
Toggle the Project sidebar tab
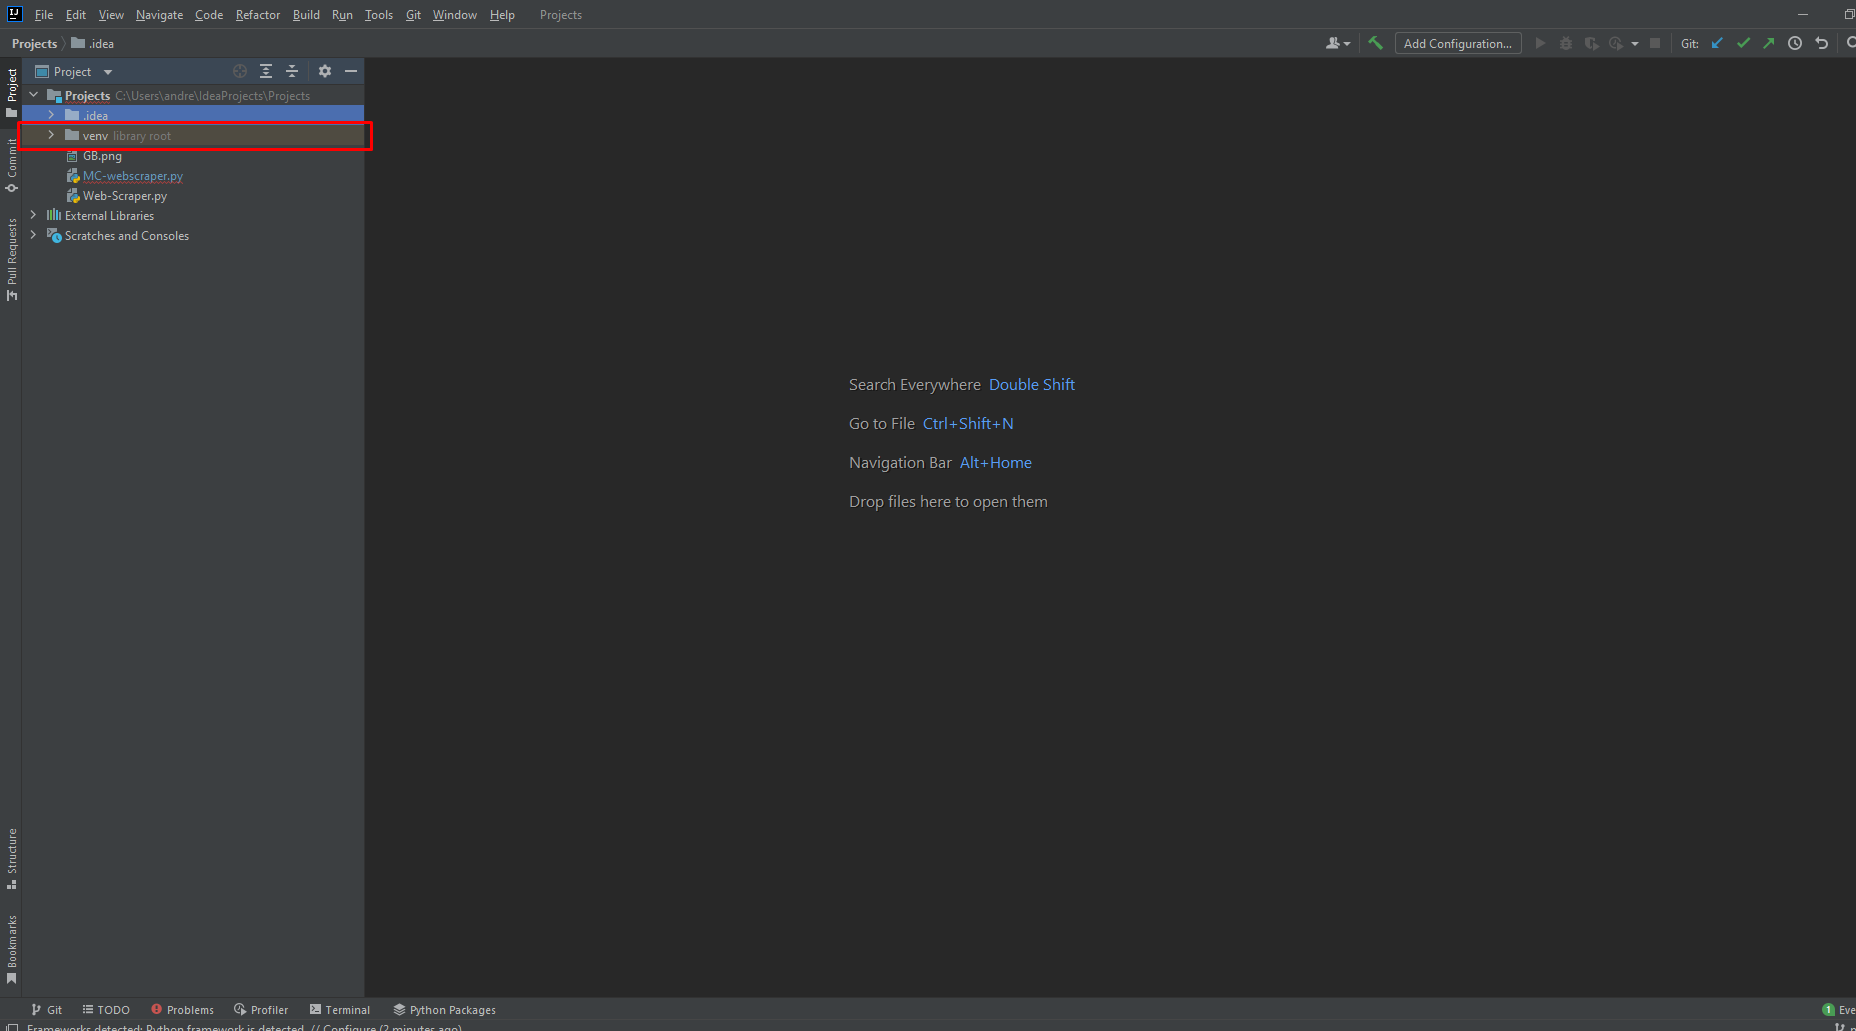point(11,93)
